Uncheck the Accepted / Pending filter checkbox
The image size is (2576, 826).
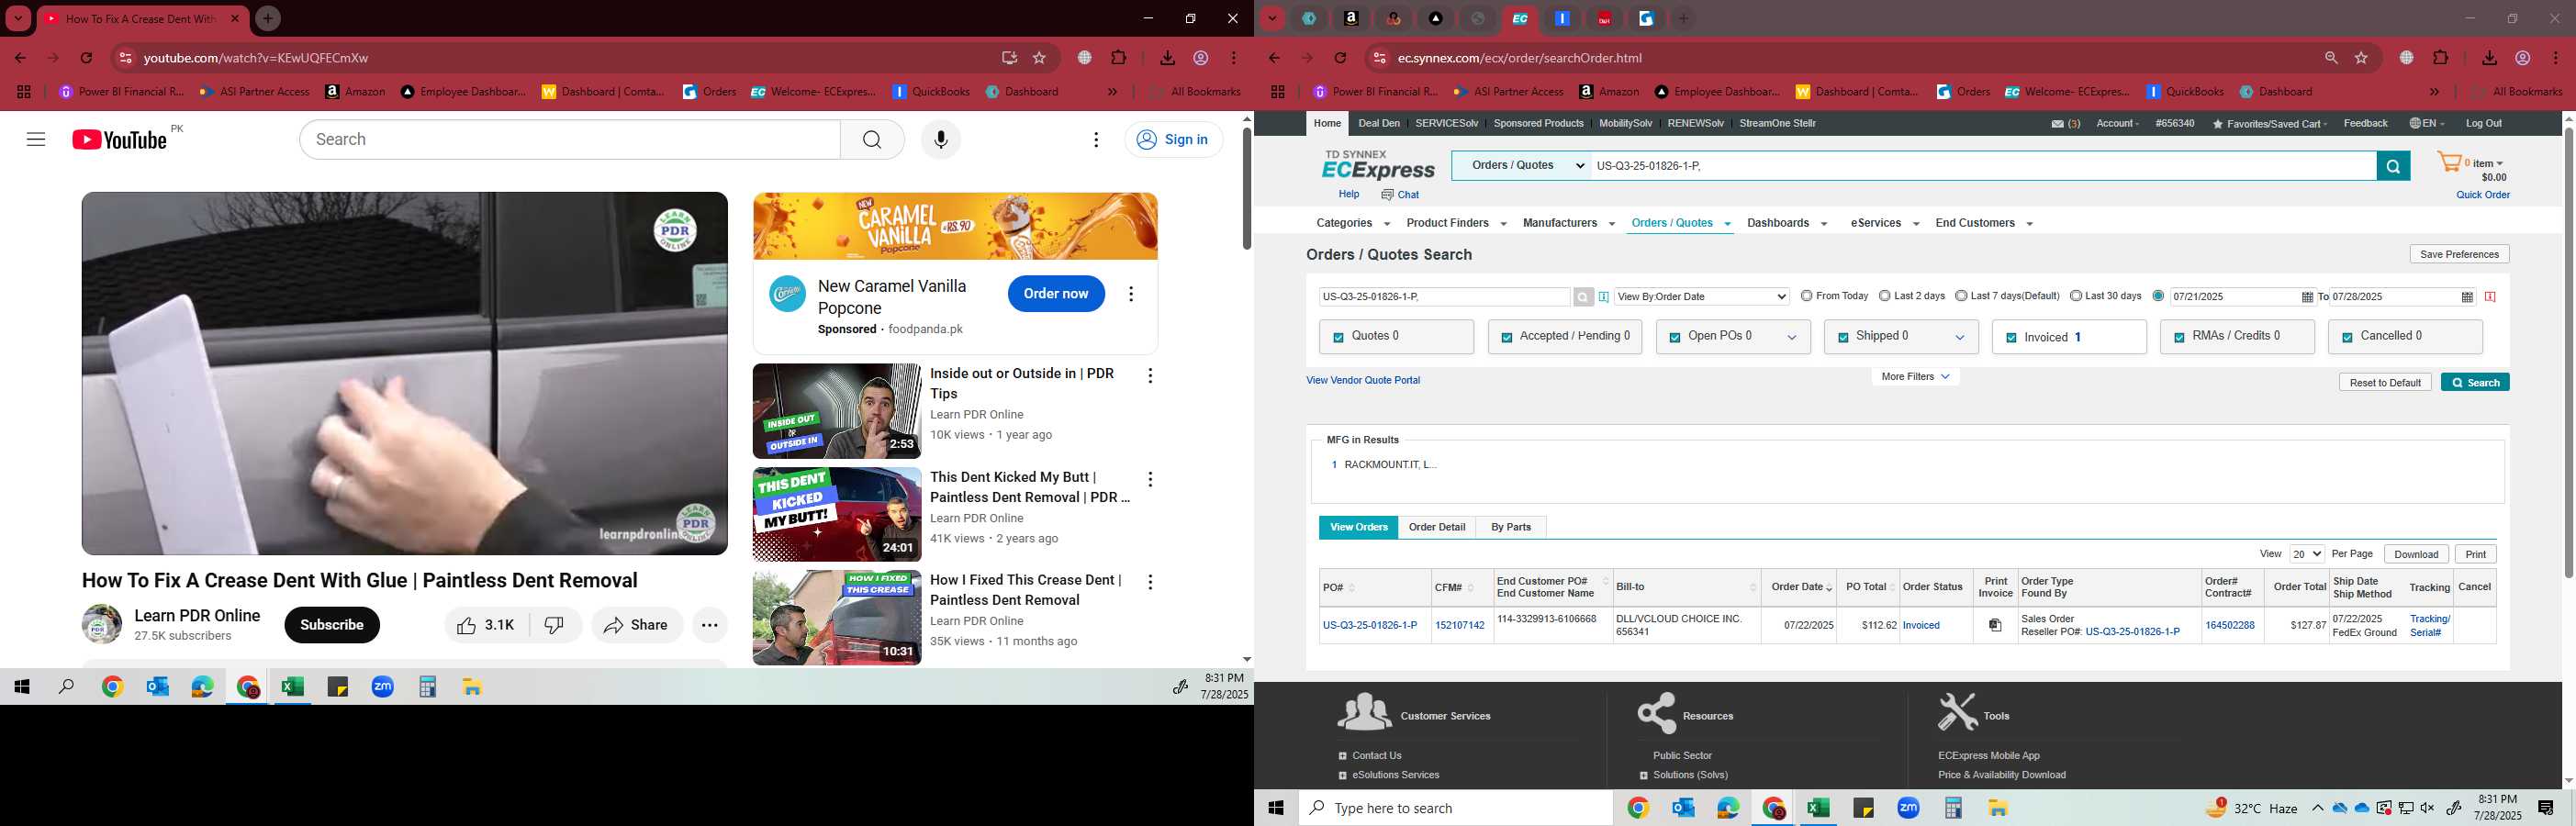[1506, 338]
